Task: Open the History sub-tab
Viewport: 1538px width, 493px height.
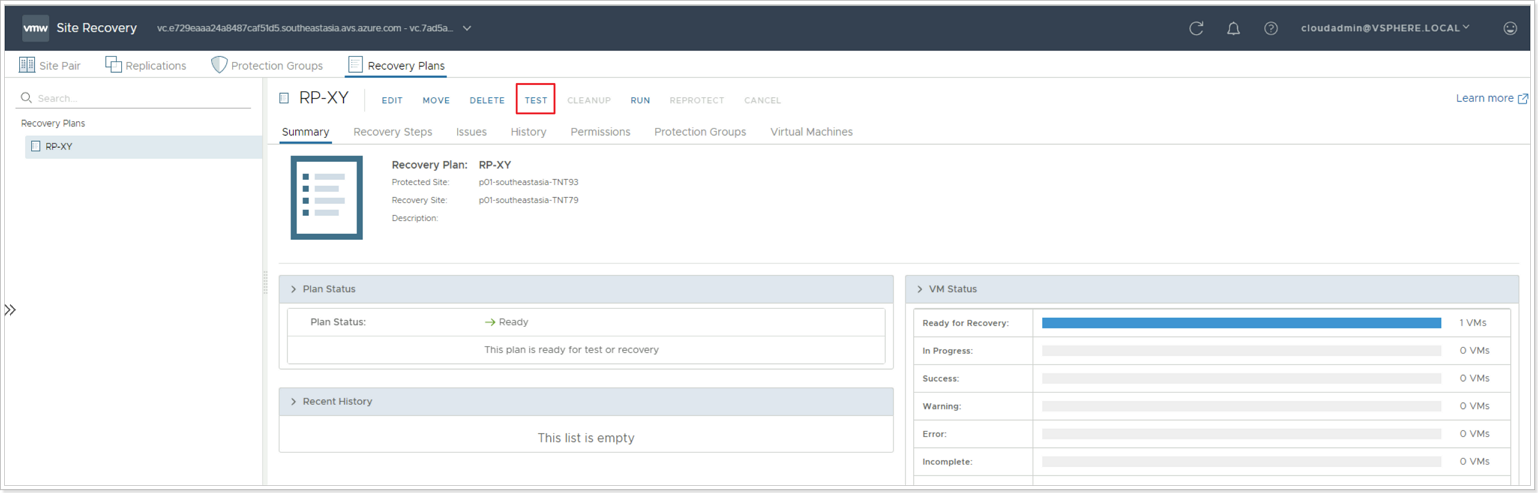Action: pos(529,132)
